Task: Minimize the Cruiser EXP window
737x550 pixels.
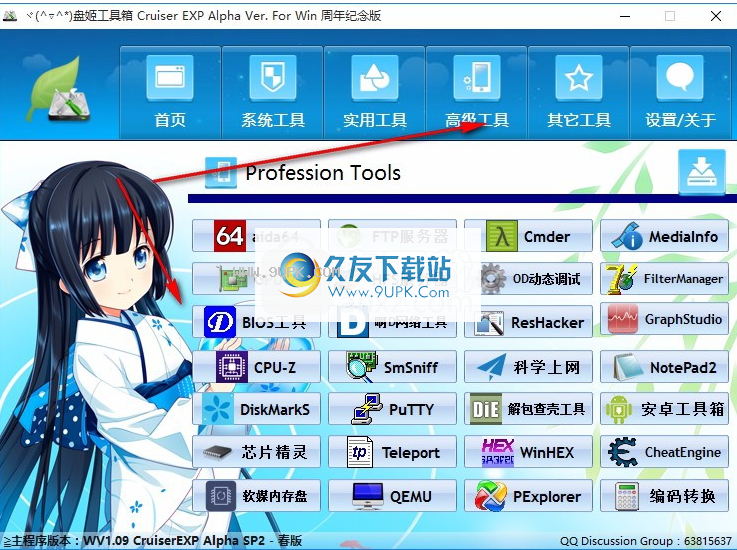Action: pos(625,16)
